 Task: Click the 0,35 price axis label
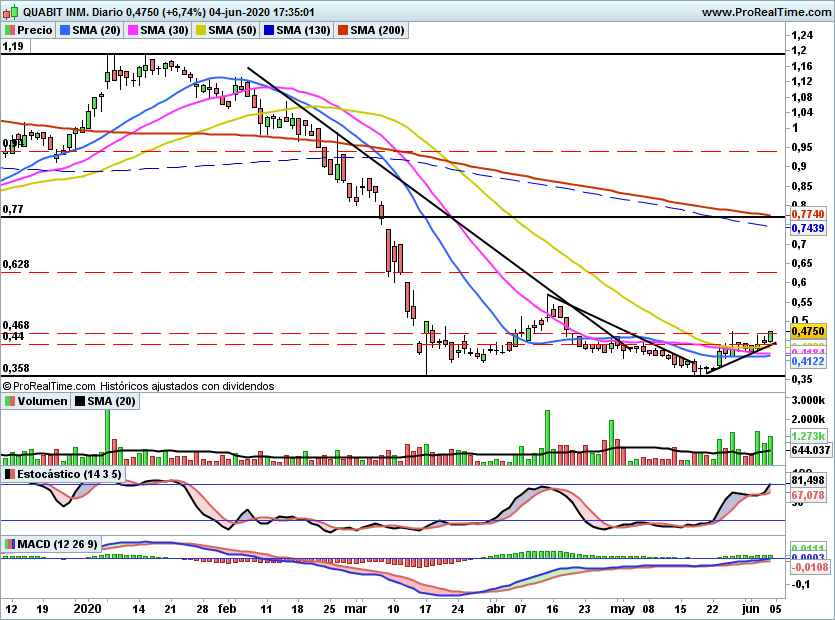tap(802, 379)
